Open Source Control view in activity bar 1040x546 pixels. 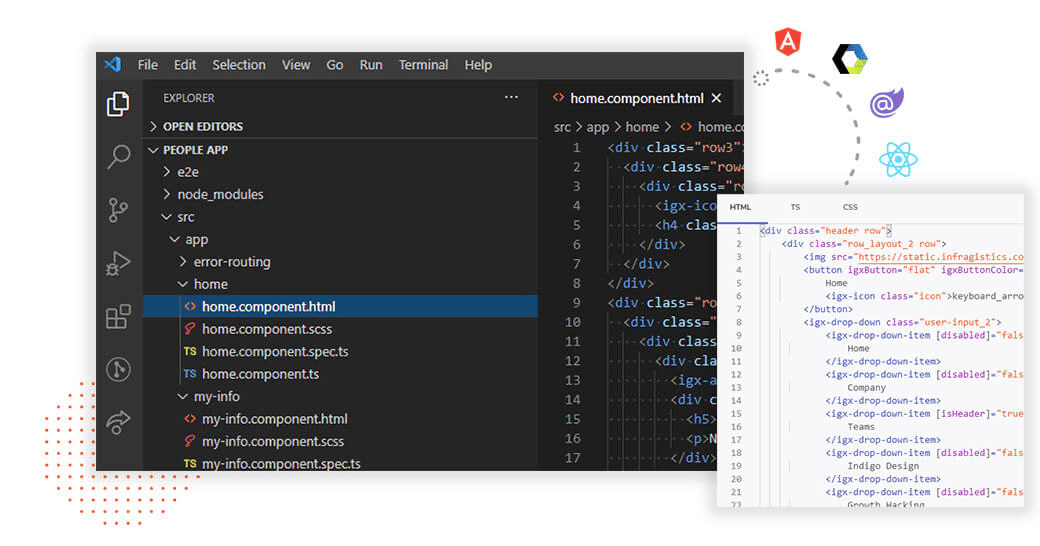[118, 210]
